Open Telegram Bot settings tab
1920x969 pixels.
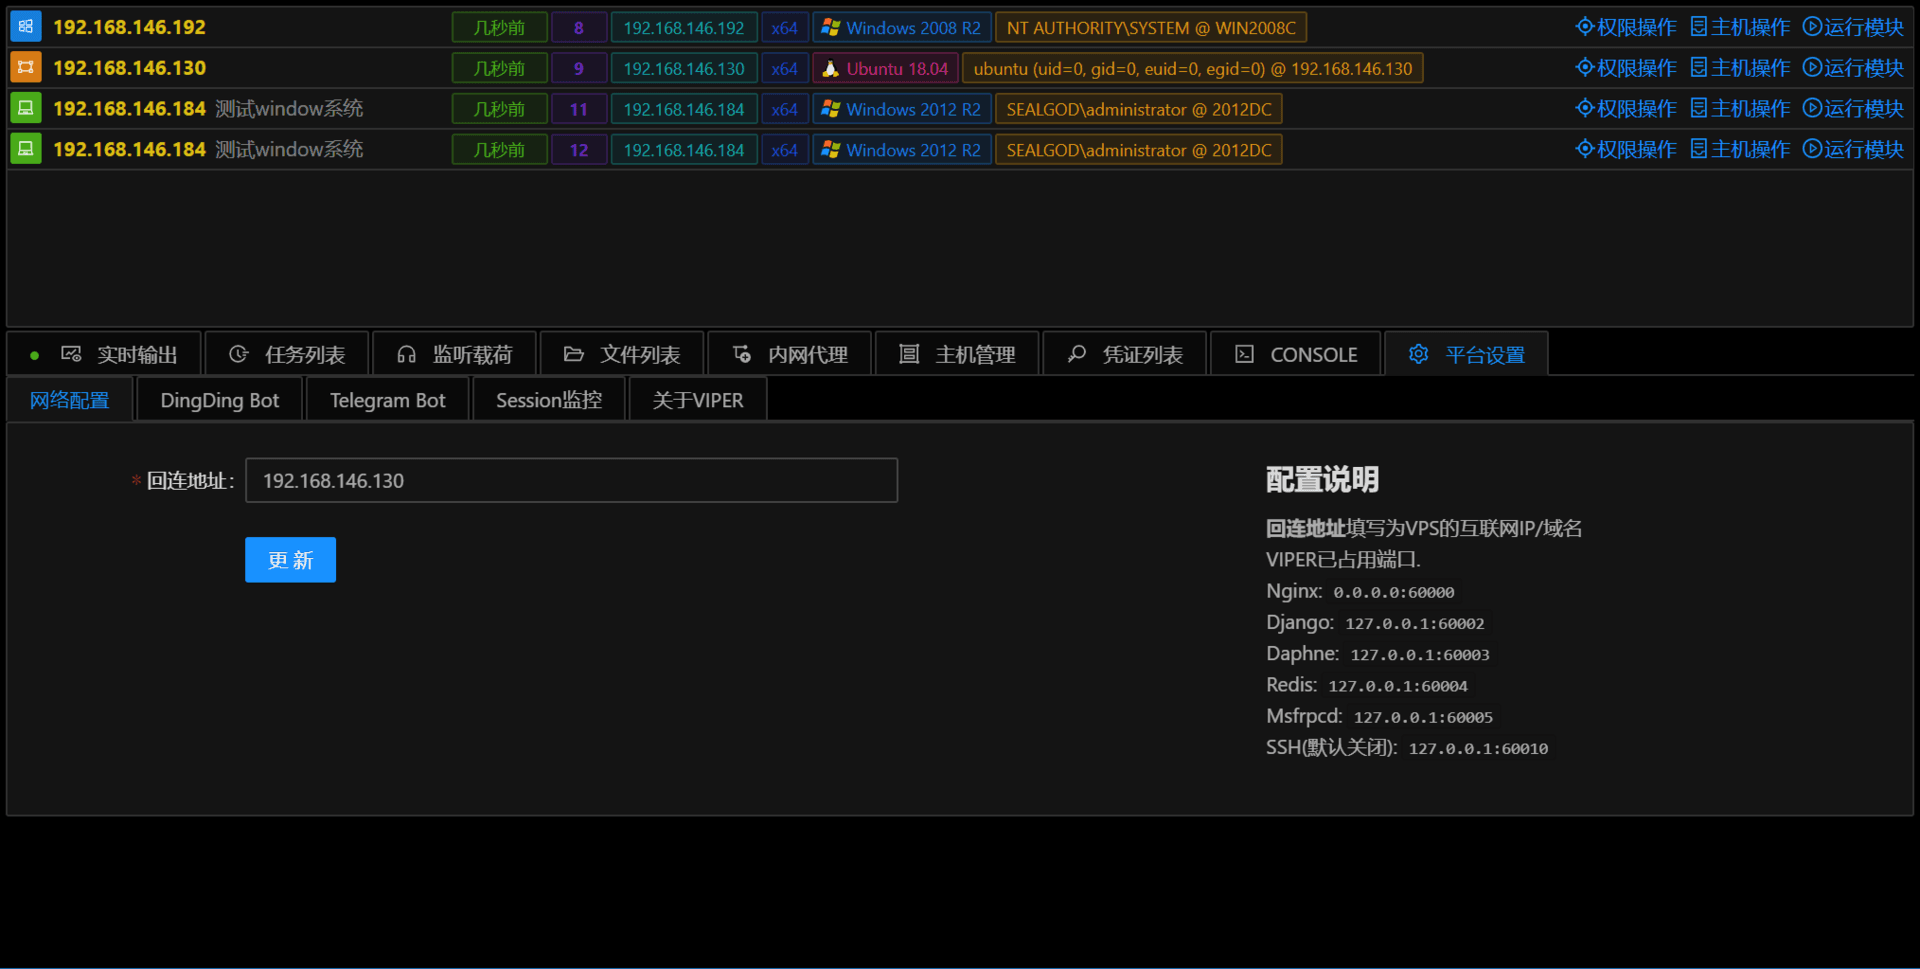point(388,400)
